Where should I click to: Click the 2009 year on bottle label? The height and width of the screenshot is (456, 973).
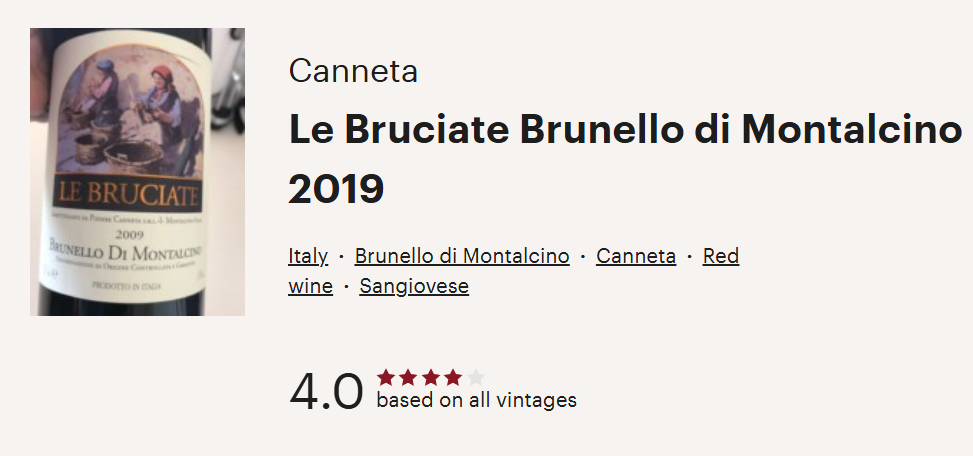[130, 236]
